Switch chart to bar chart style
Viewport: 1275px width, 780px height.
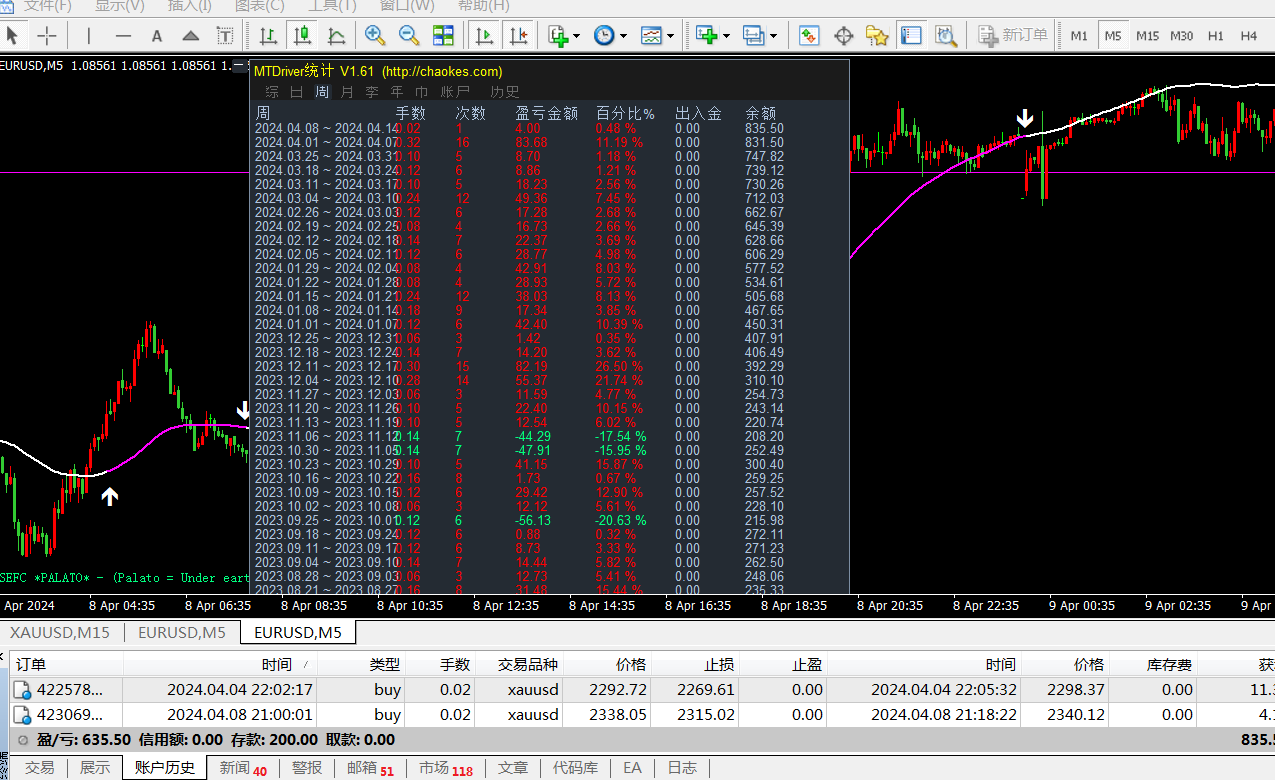pos(268,36)
